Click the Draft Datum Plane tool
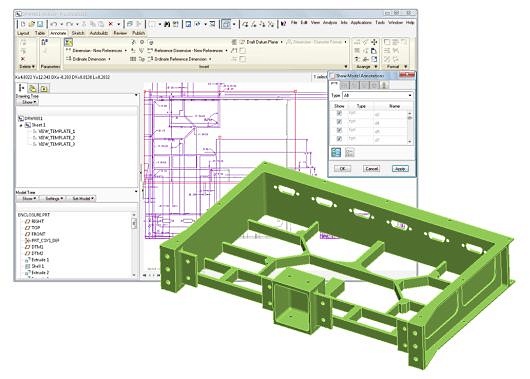Image resolution: width=530 pixels, height=379 pixels. [259, 42]
